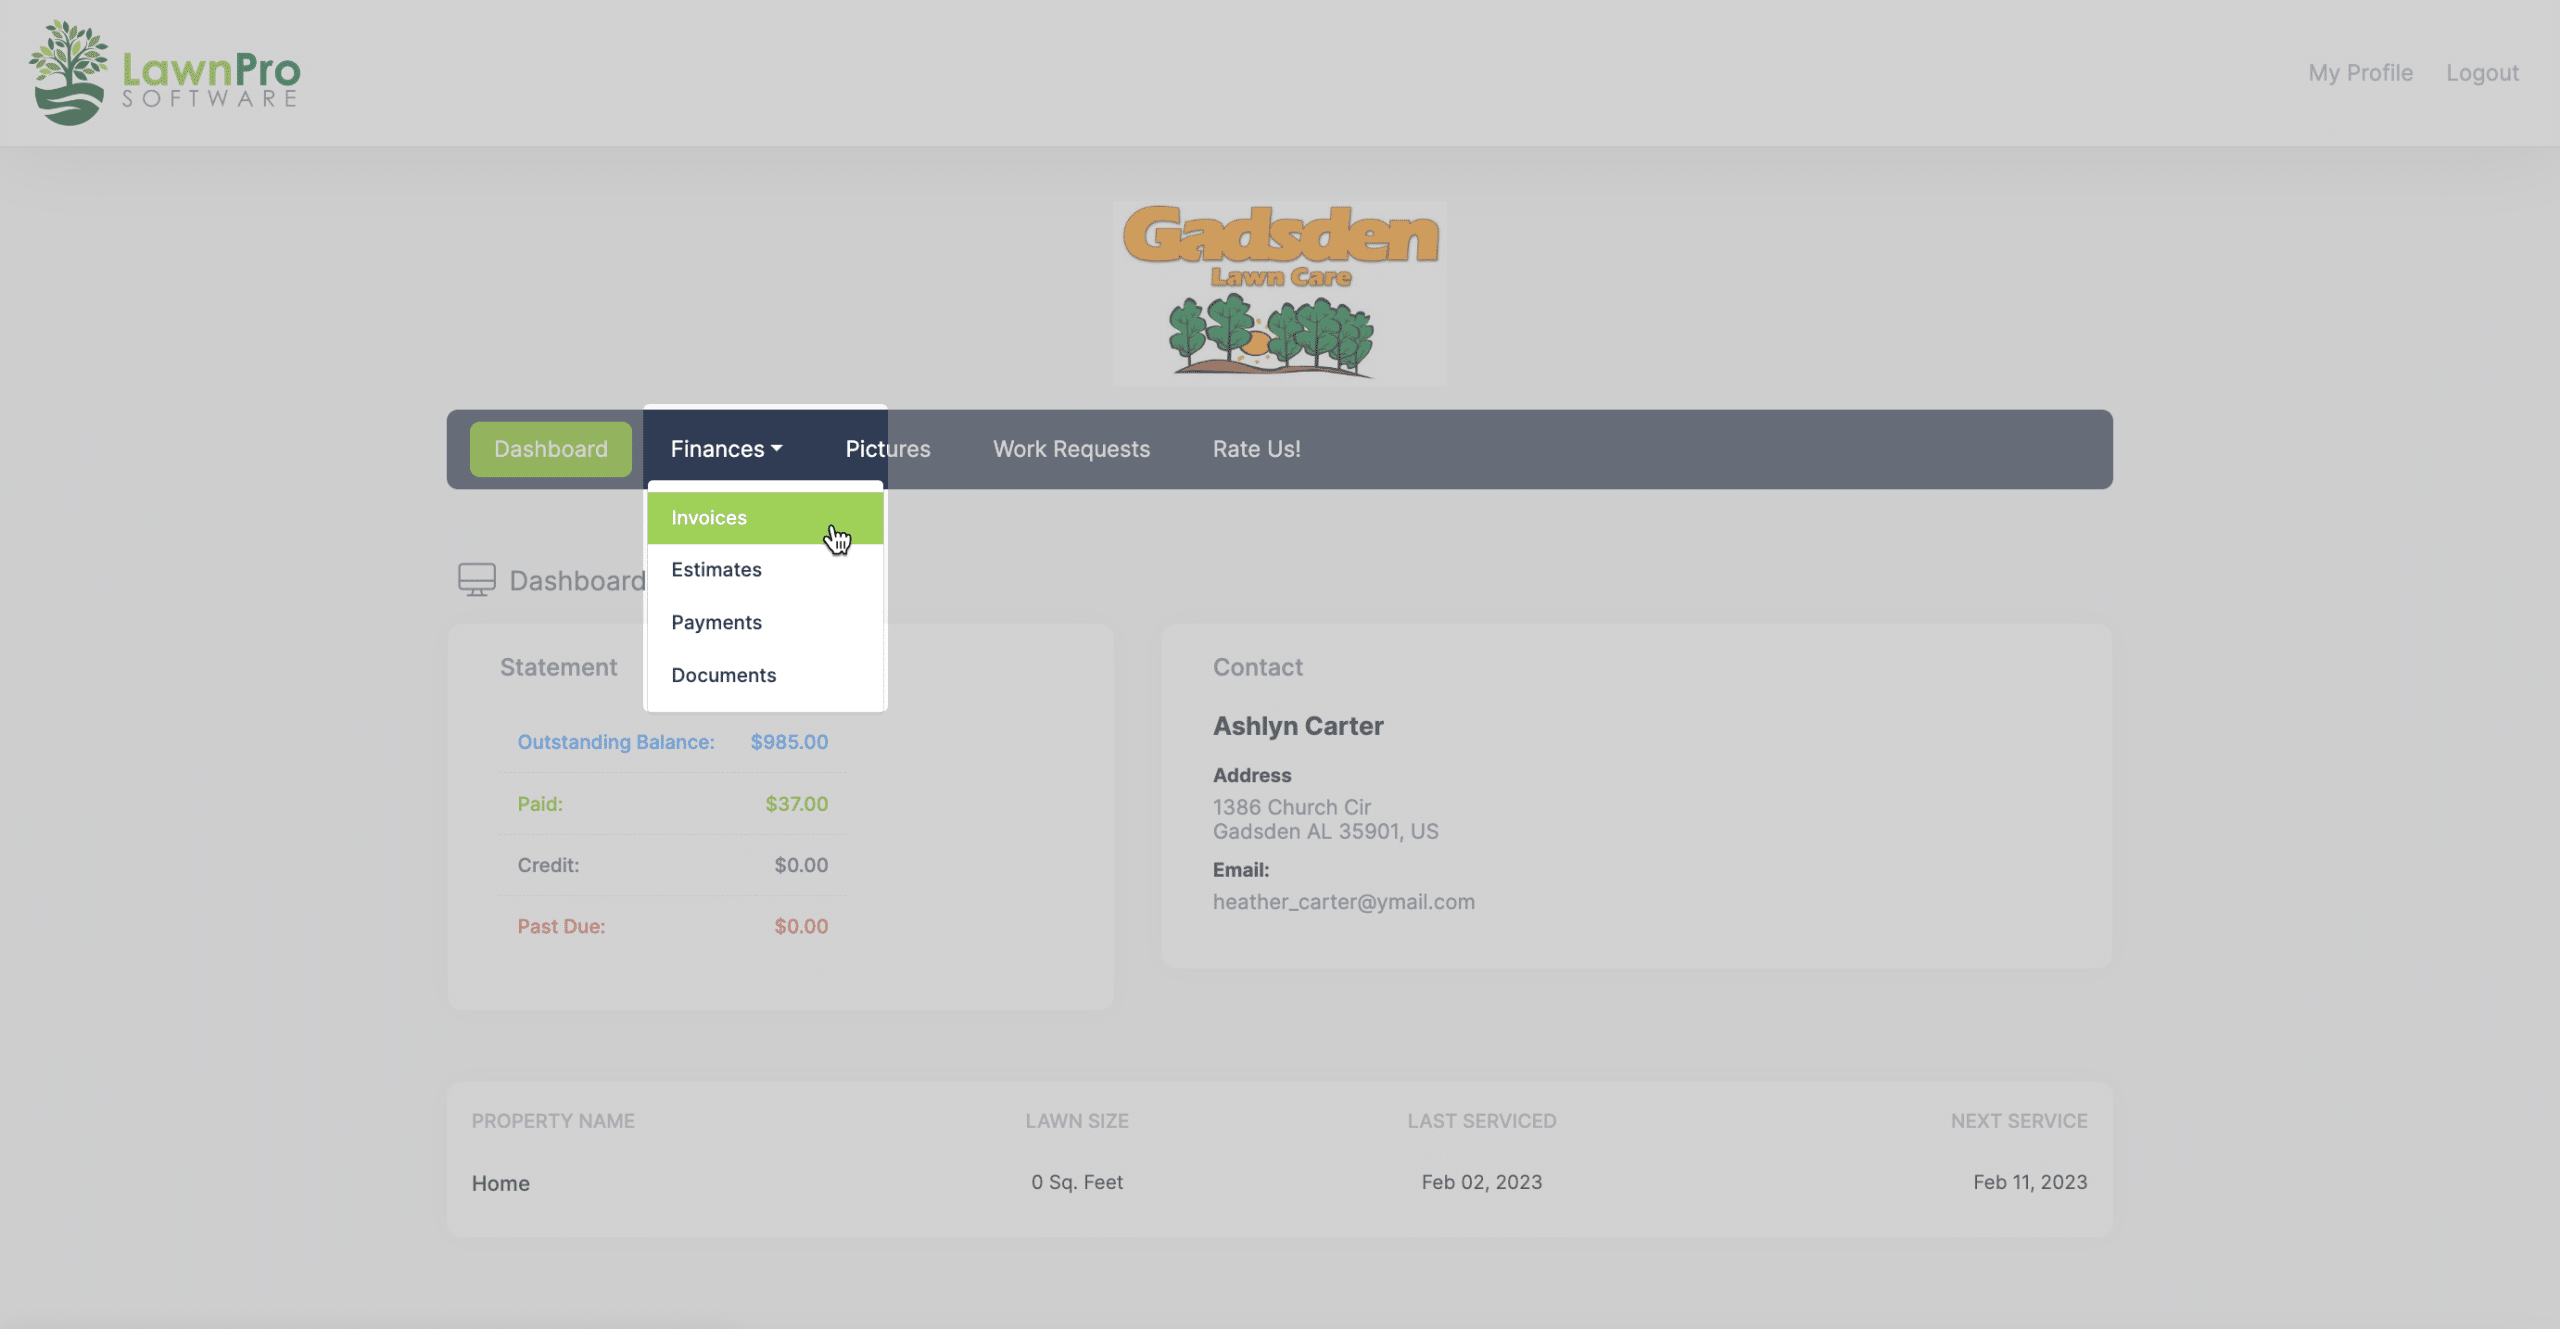Select the Dashboard tab
The width and height of the screenshot is (2560, 1329).
551,449
